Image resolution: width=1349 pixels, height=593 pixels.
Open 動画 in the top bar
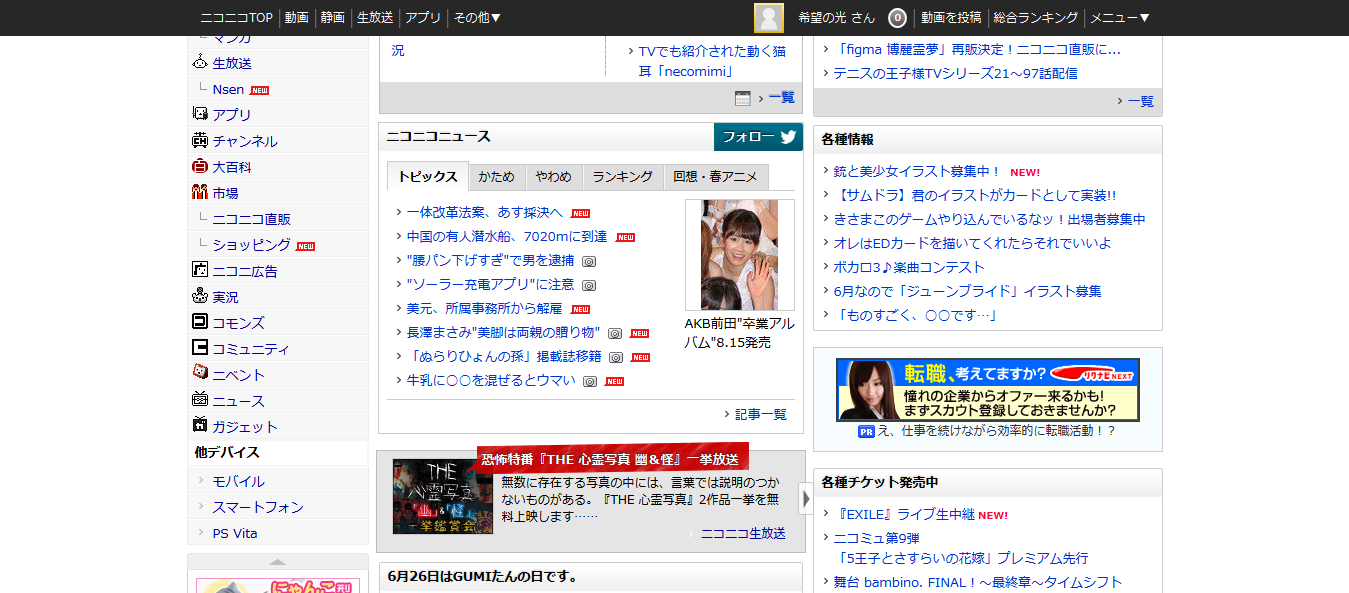point(296,18)
